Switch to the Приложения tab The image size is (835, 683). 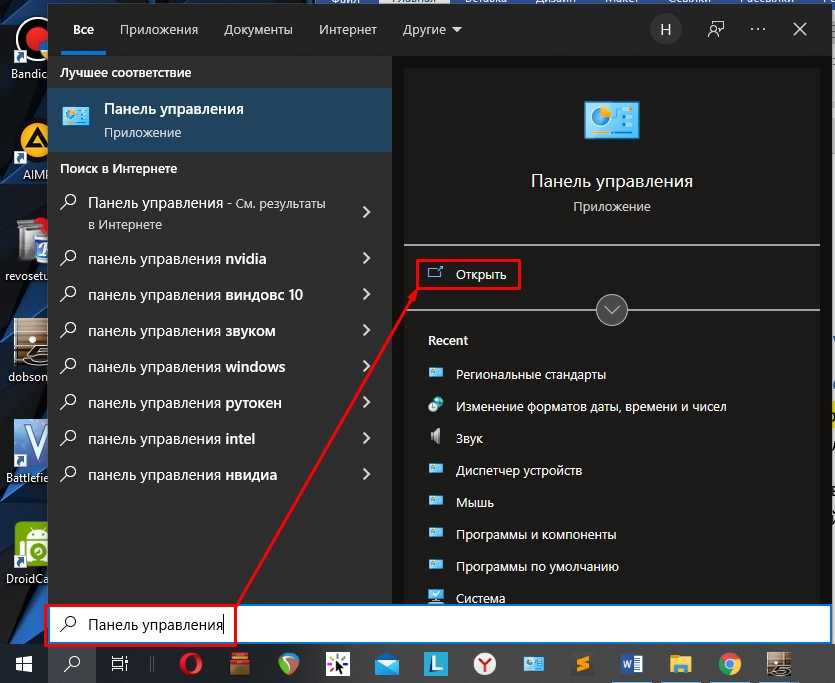point(159,30)
